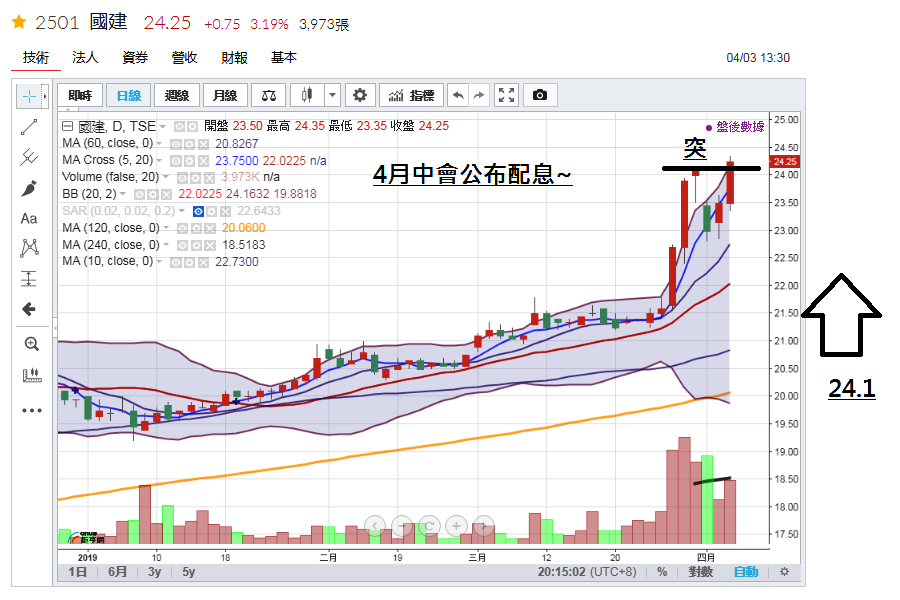Switch to 日線 daily chart
The image size is (900, 600).
point(129,95)
